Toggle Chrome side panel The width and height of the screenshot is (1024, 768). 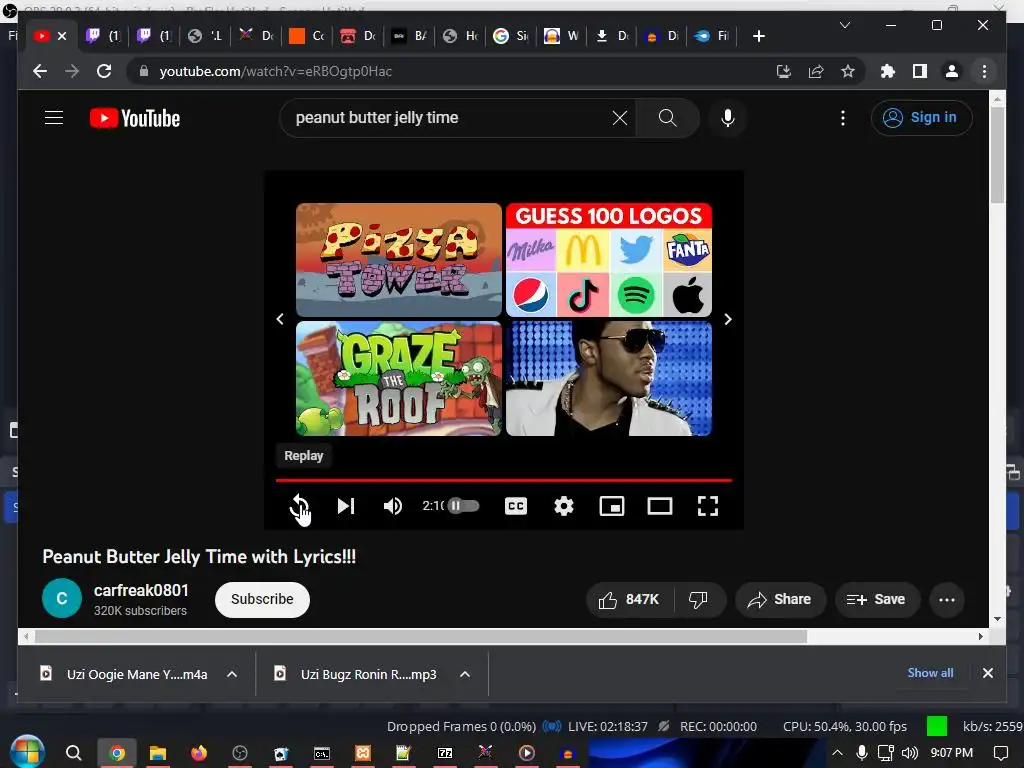(920, 71)
